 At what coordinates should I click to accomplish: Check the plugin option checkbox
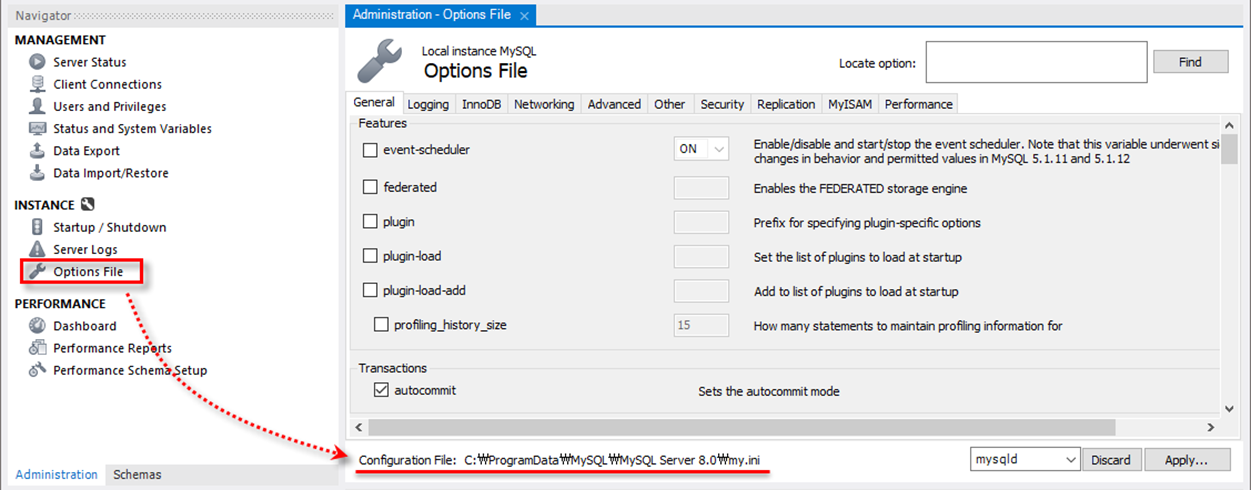pos(370,222)
